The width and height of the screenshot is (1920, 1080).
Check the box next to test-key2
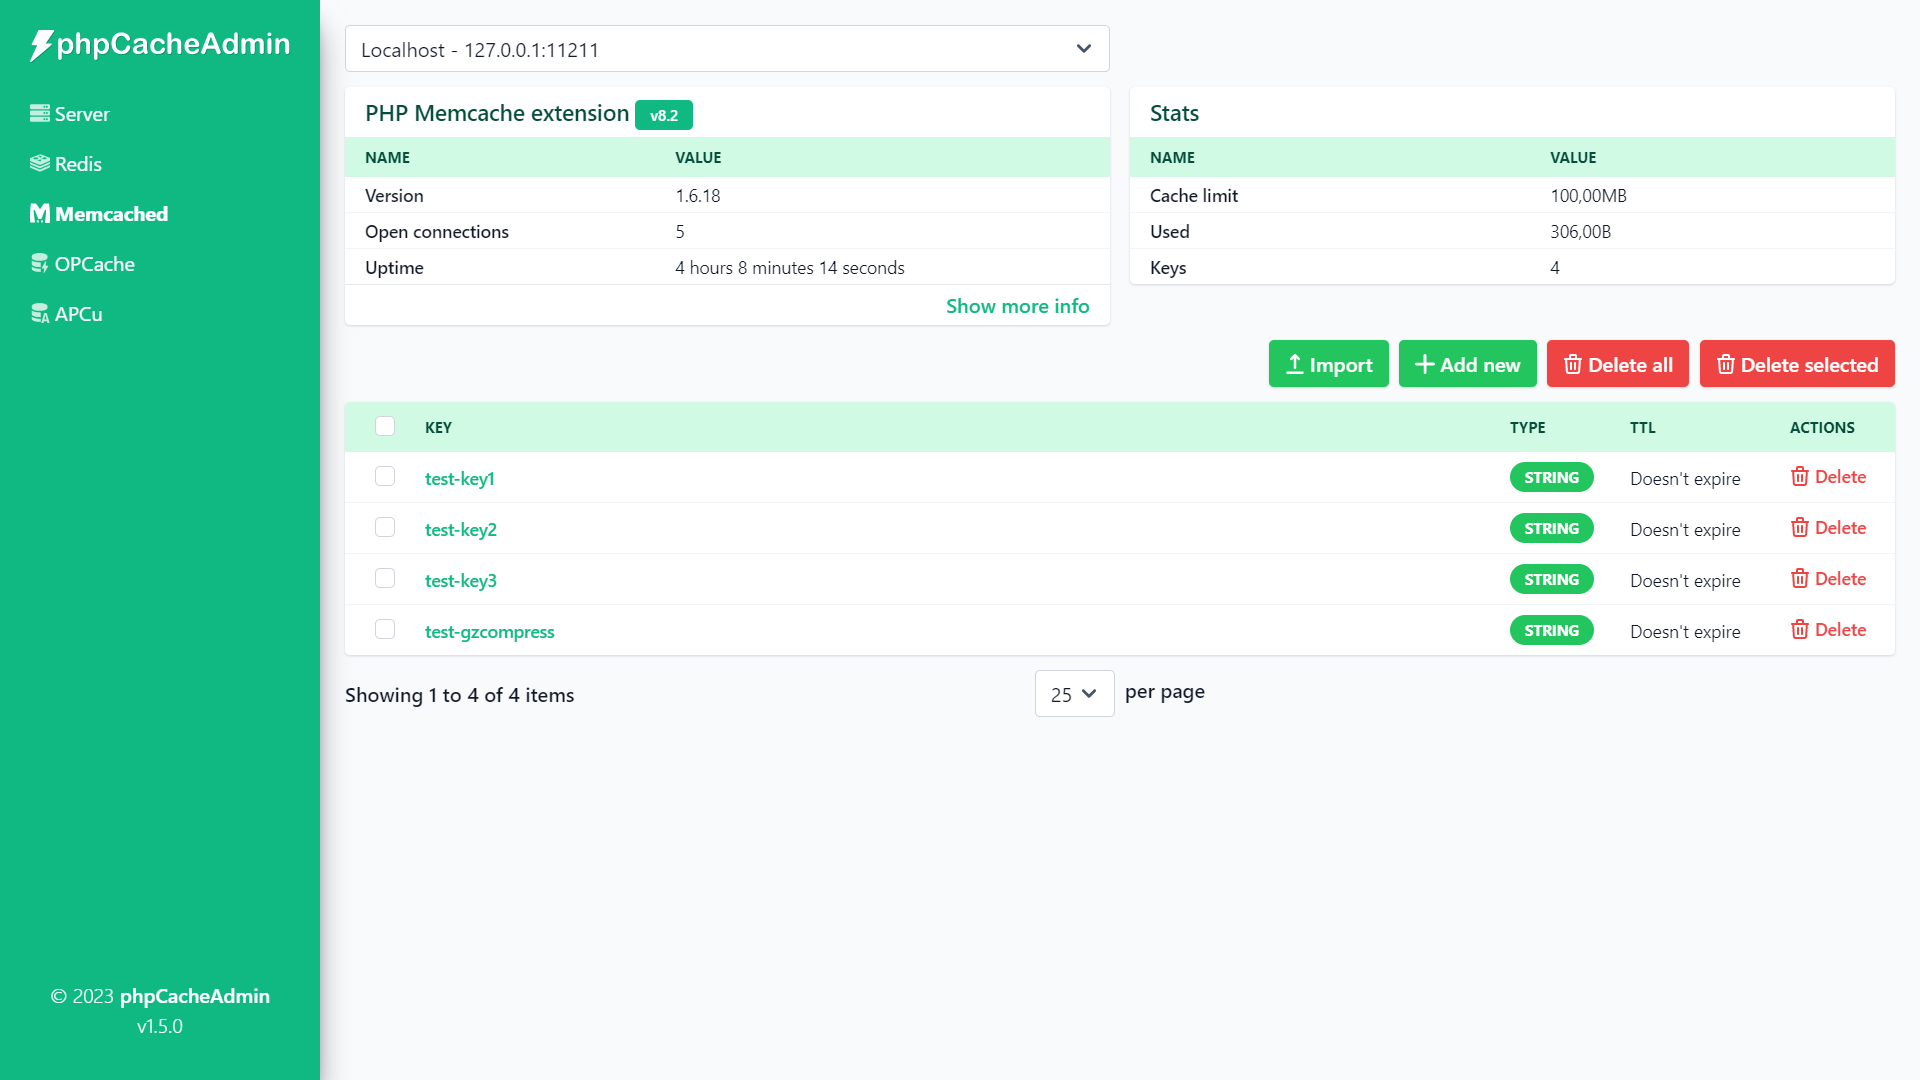click(385, 527)
